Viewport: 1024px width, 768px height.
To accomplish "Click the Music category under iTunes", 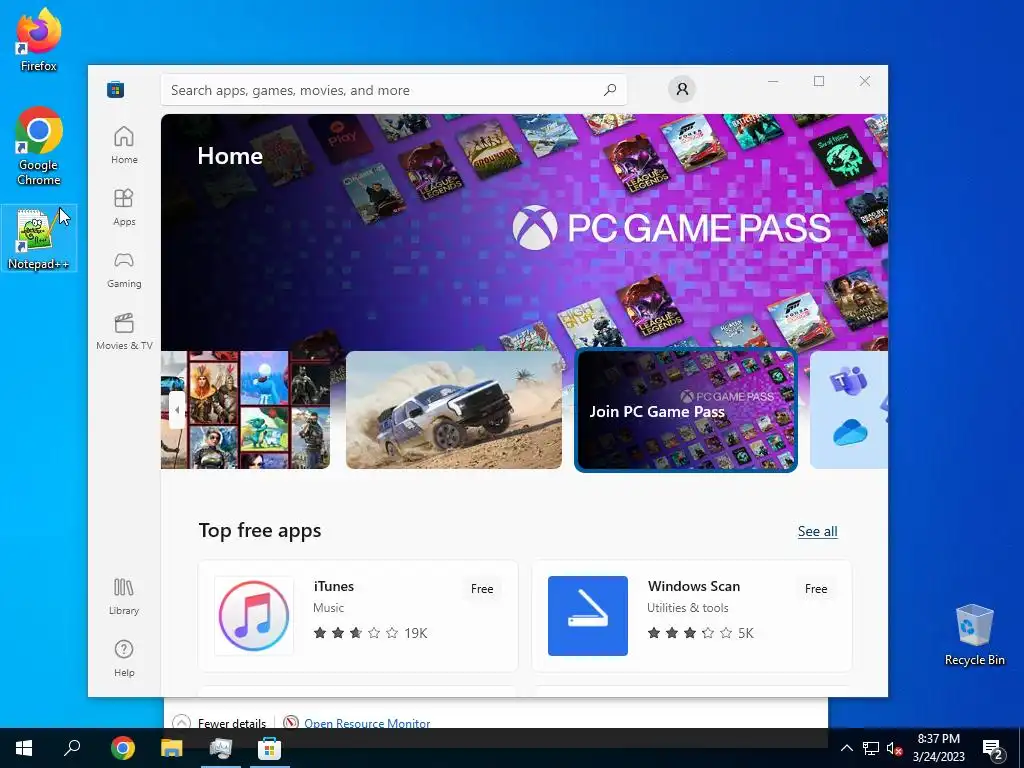I will click(x=328, y=607).
